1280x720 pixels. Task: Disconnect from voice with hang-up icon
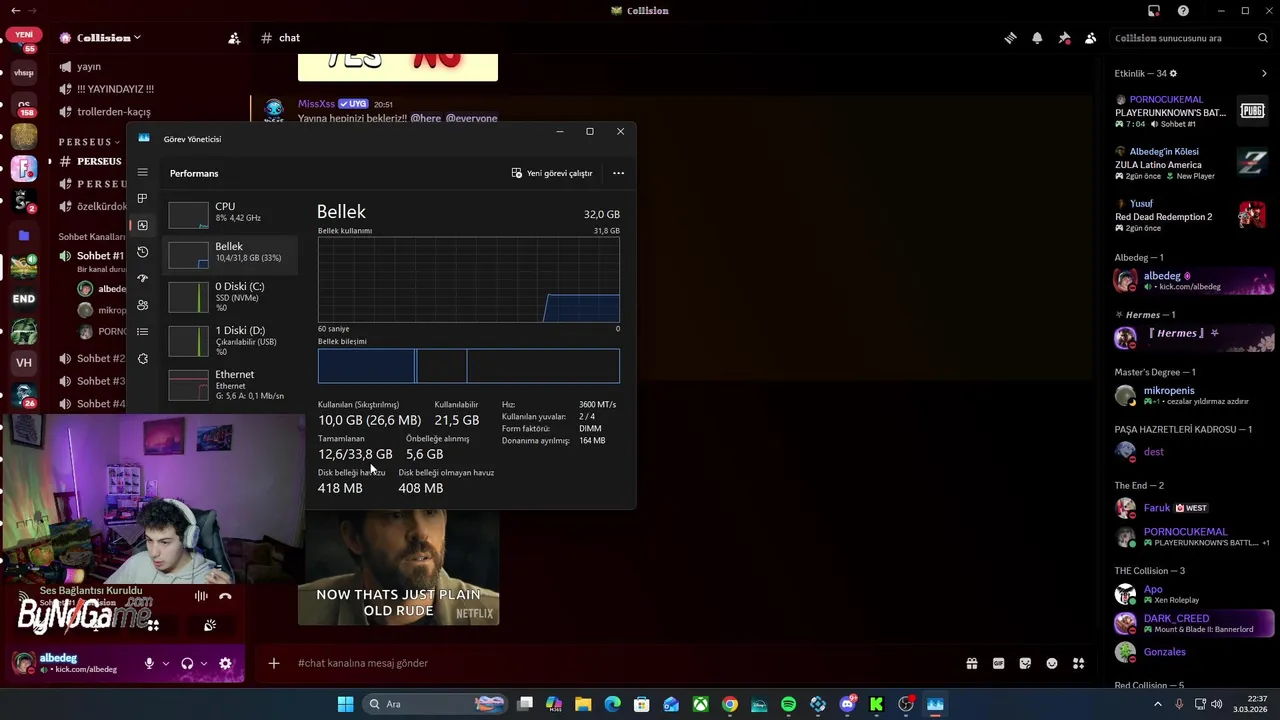click(225, 597)
